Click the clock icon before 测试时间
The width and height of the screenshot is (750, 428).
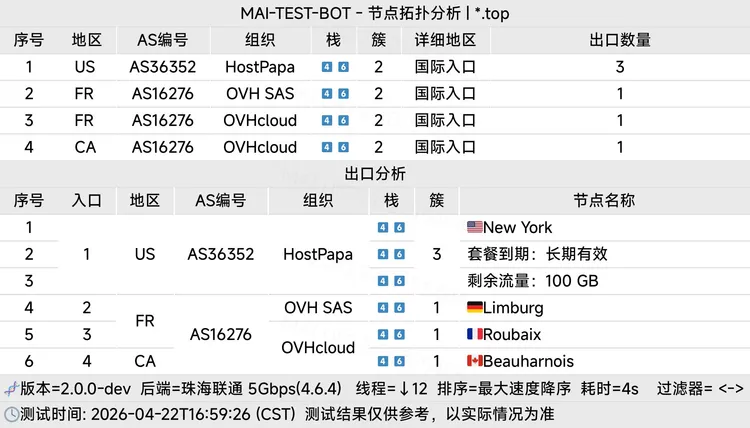[11, 413]
